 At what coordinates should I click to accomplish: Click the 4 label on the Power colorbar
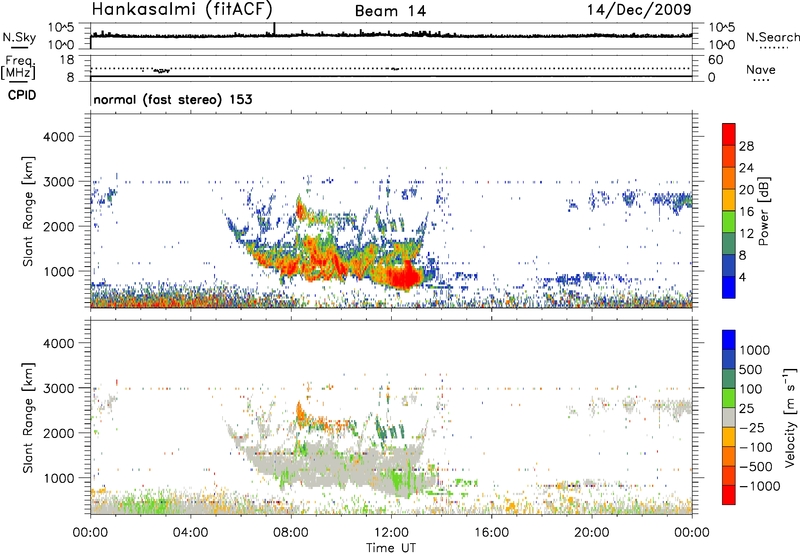tap(742, 277)
